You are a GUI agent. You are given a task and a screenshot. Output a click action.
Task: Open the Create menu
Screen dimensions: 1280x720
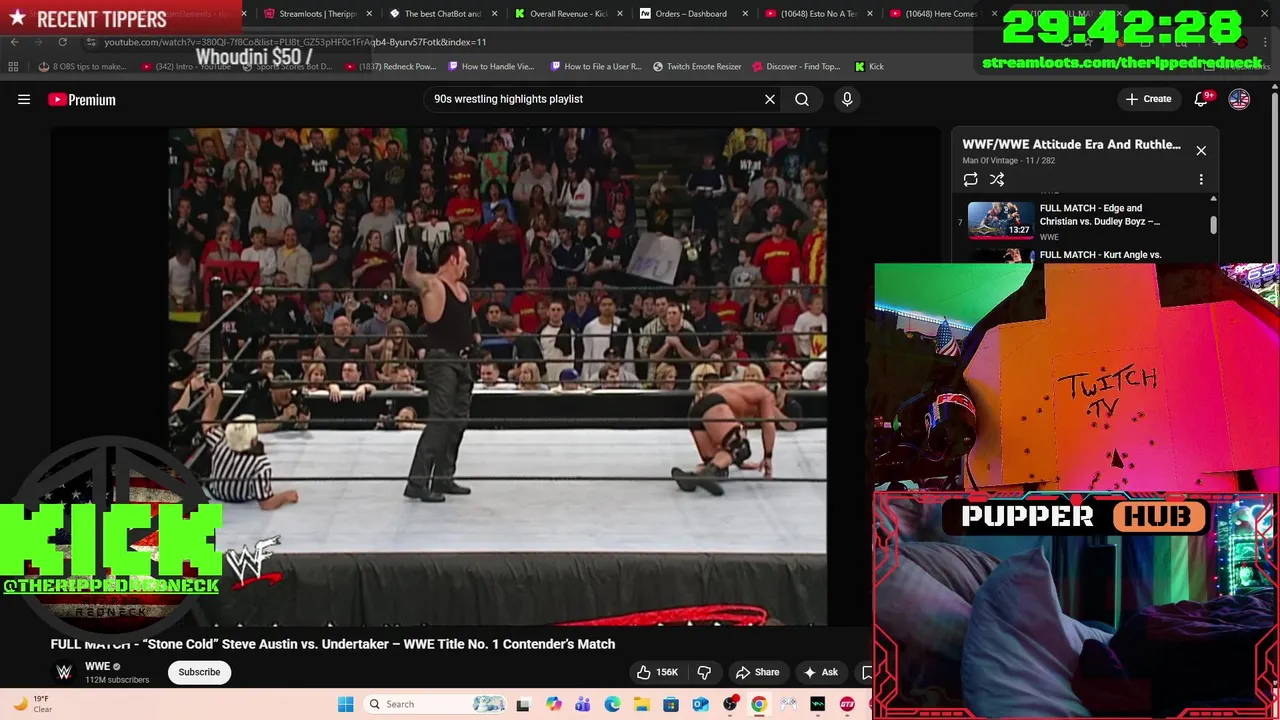point(1148,99)
